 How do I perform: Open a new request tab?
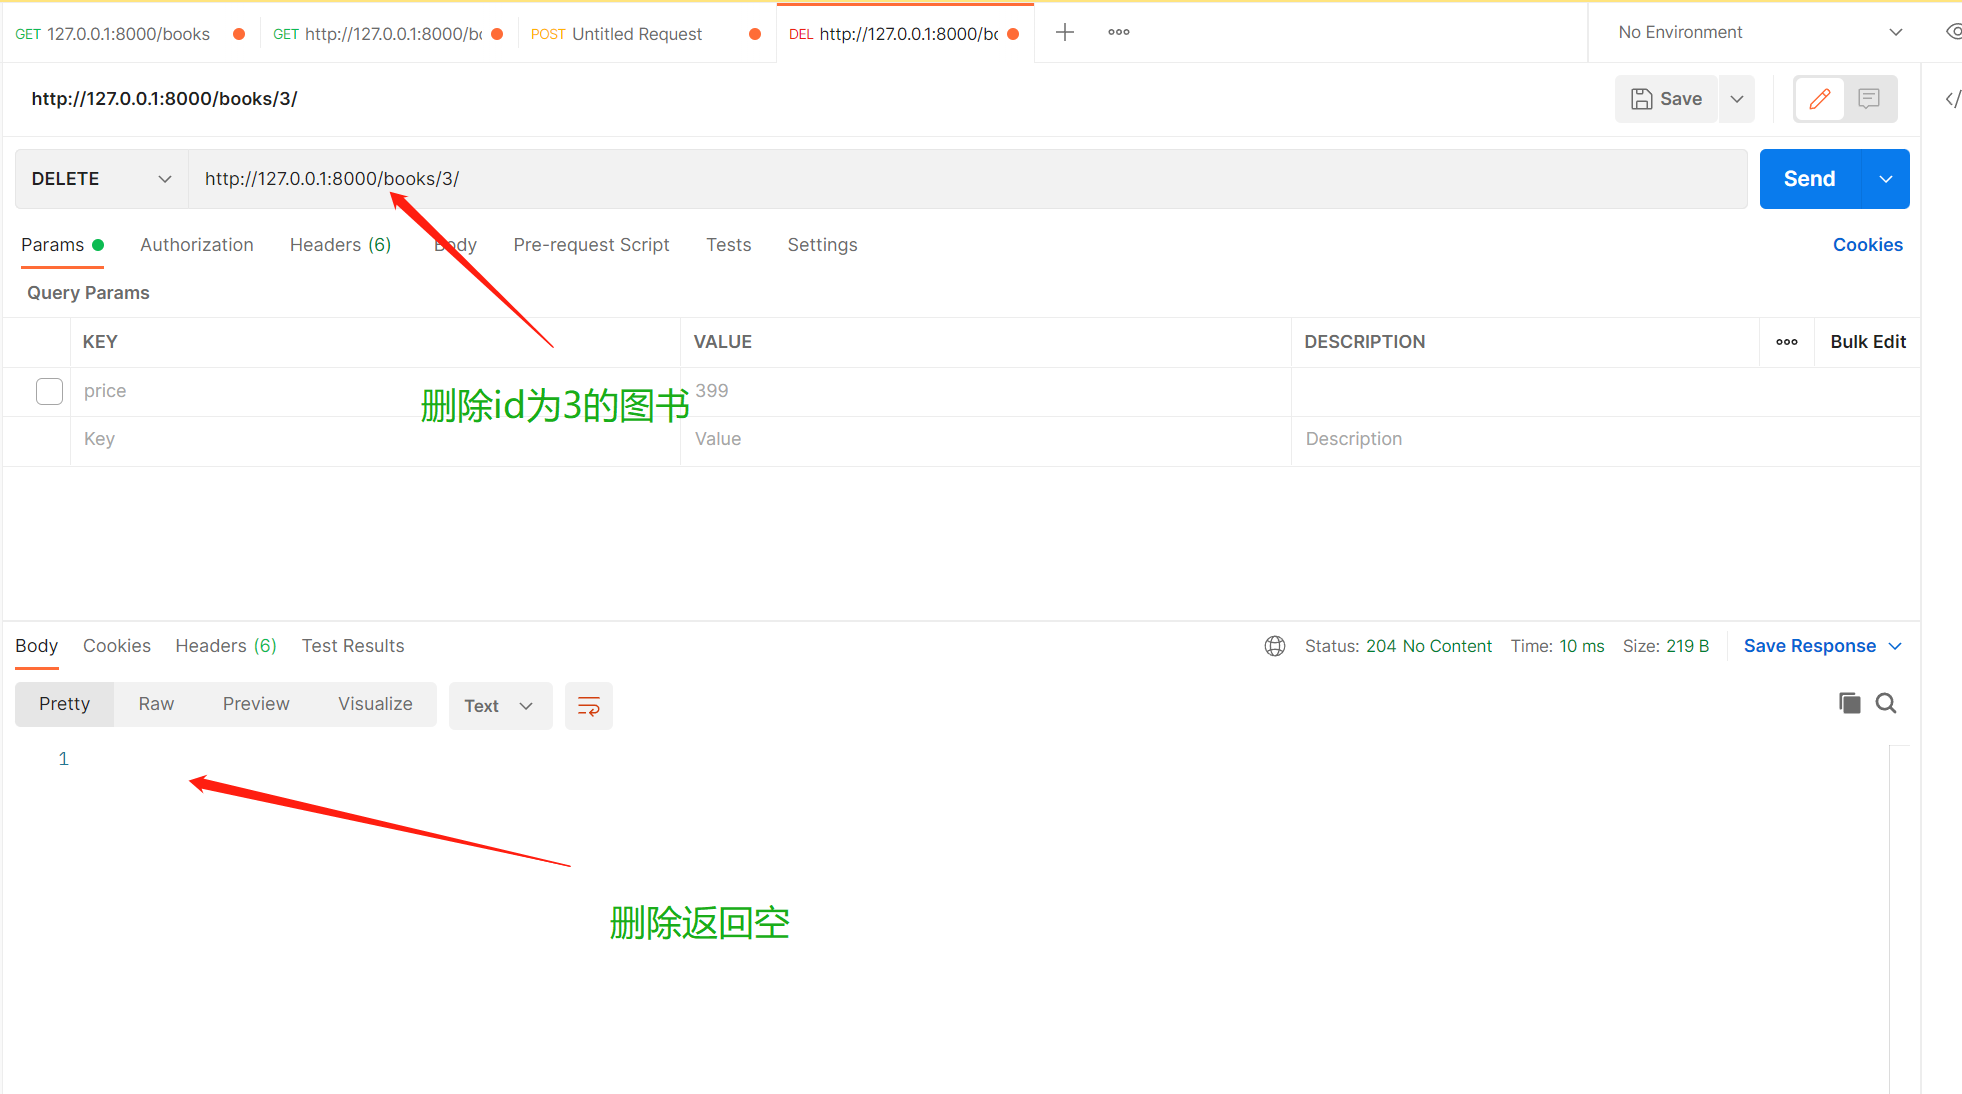coord(1065,33)
